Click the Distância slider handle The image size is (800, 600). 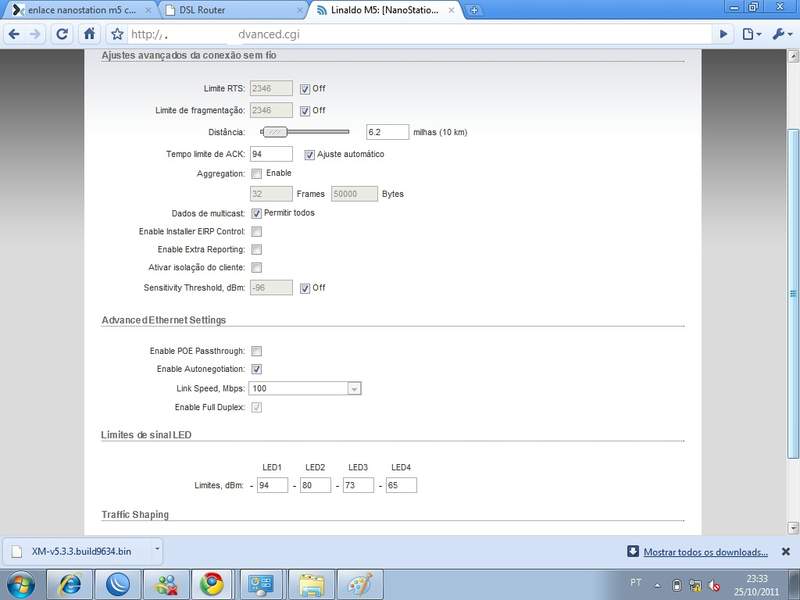(275, 132)
